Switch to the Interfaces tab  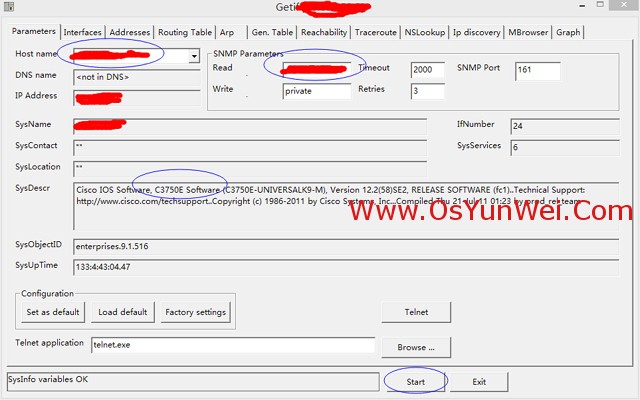pos(82,32)
